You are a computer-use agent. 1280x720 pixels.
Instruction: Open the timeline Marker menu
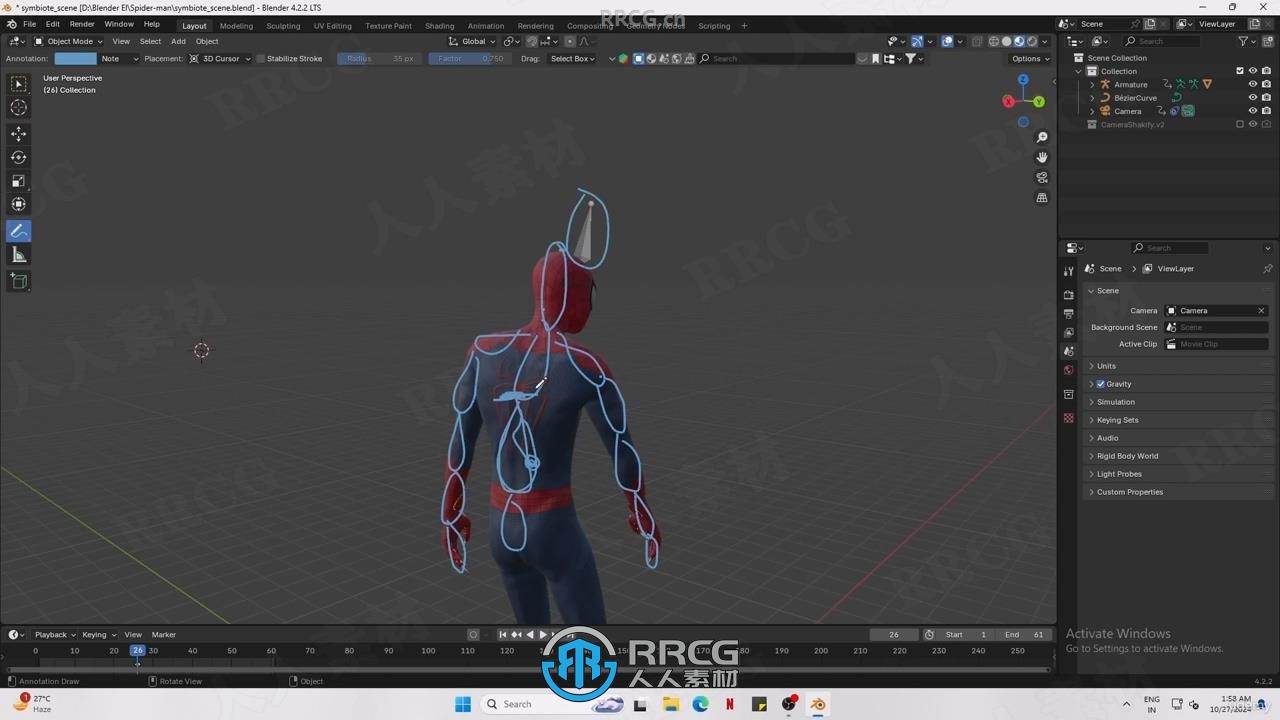click(164, 635)
